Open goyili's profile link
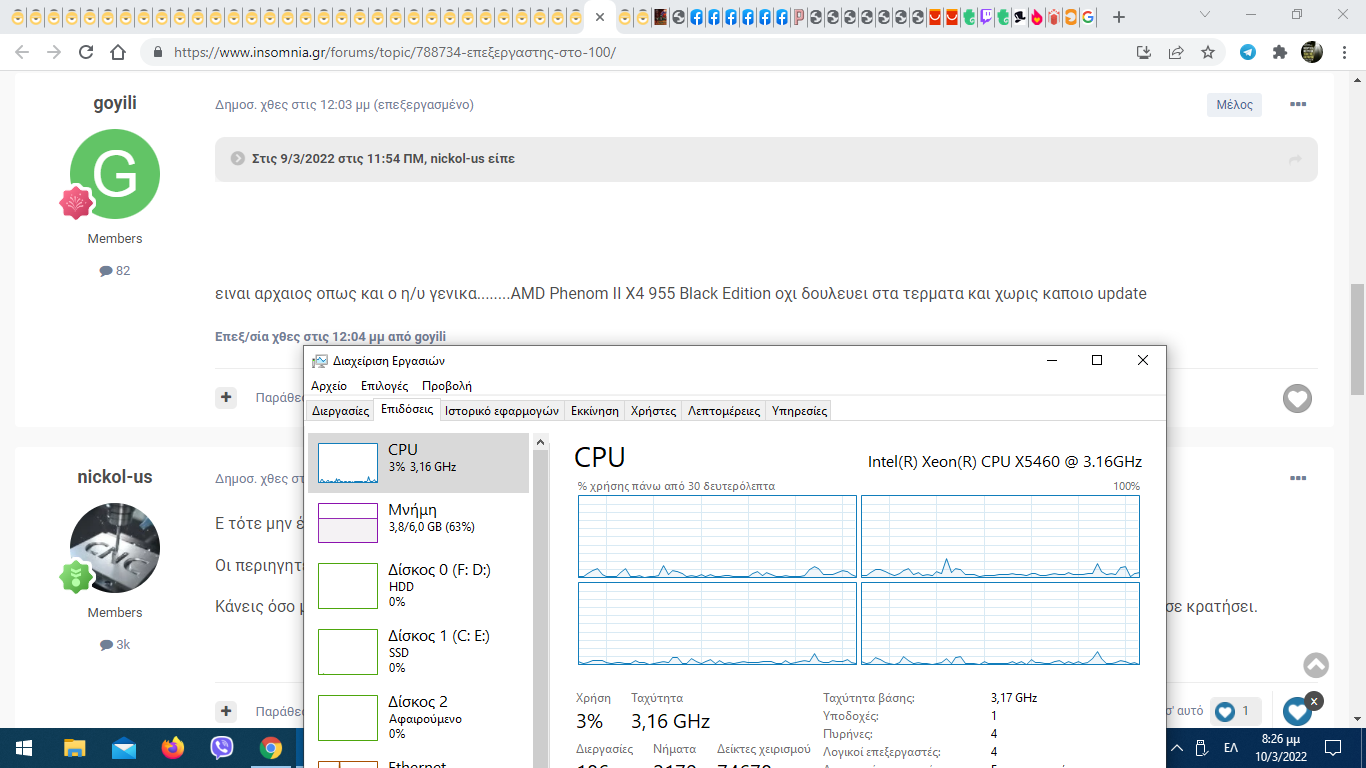The height and width of the screenshot is (768, 1366). 115,103
